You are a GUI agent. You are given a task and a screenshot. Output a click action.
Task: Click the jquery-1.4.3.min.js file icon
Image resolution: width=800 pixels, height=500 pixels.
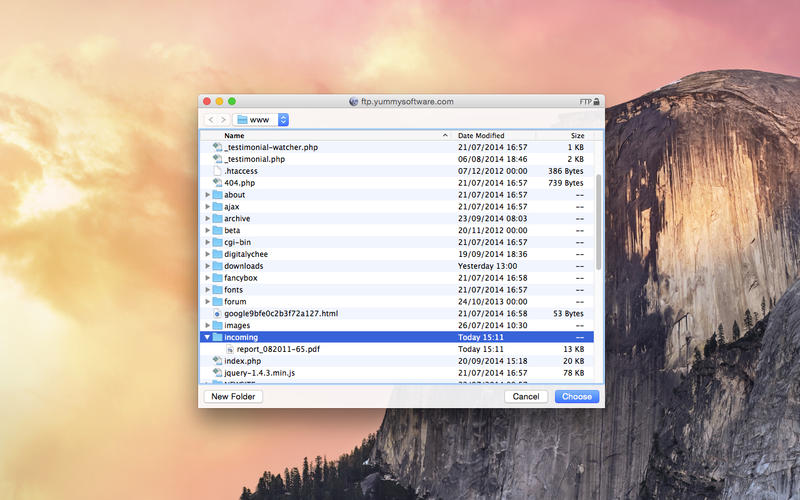click(217, 373)
